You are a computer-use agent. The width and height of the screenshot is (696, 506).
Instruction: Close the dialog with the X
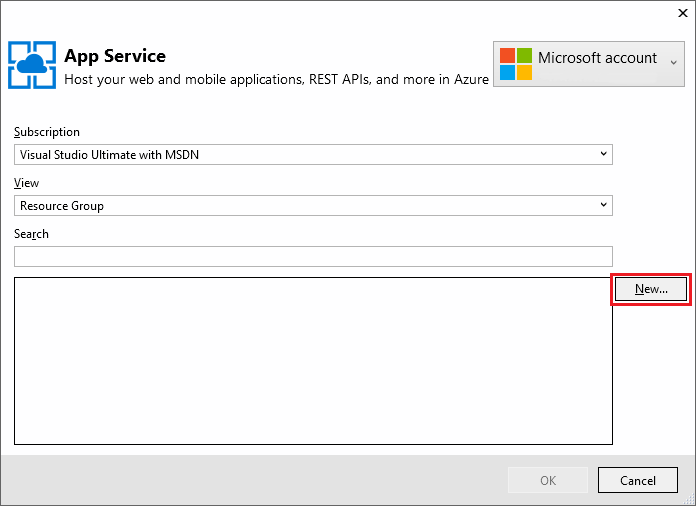tap(683, 13)
